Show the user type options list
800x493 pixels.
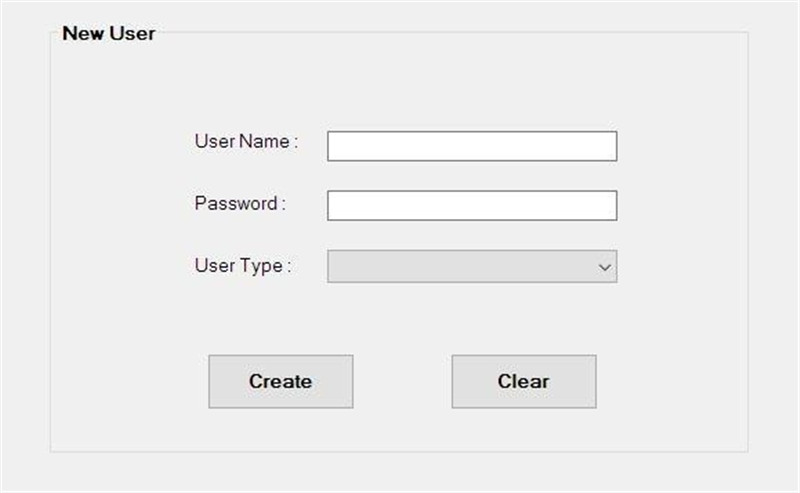pos(472,266)
